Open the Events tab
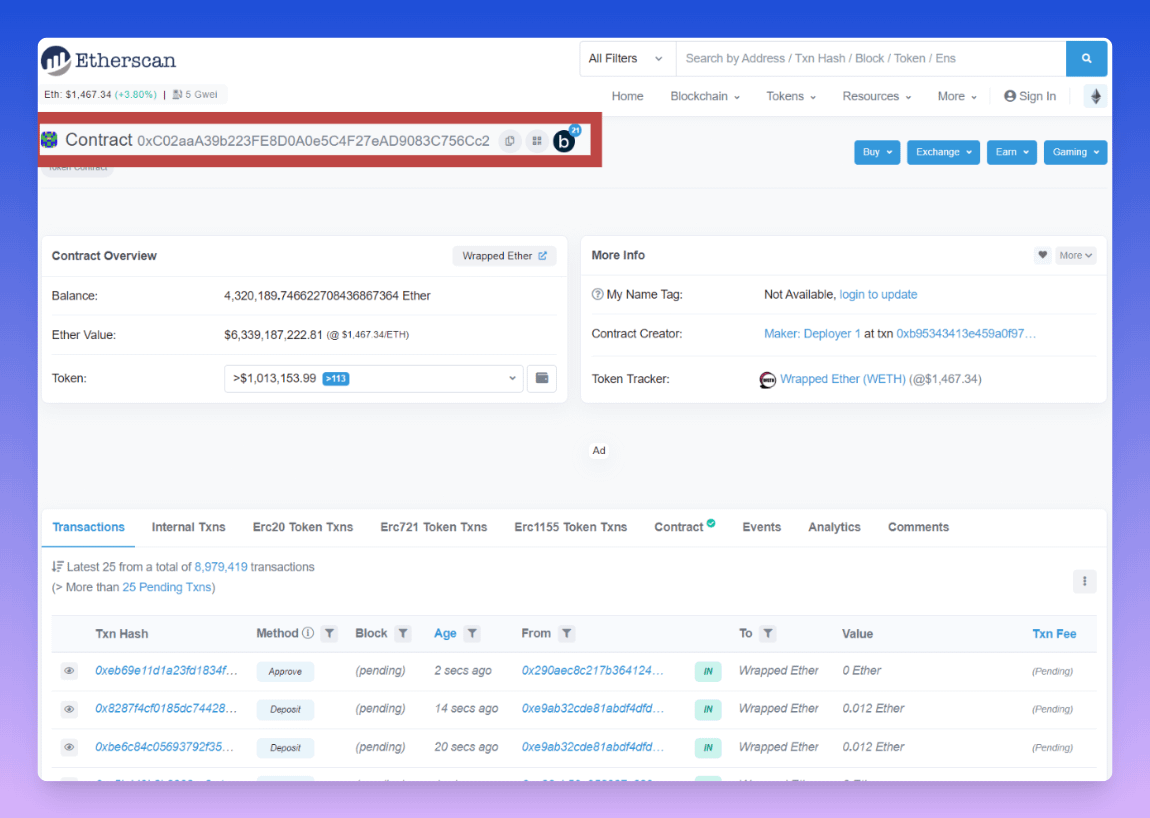Viewport: 1150px width, 818px height. (761, 527)
